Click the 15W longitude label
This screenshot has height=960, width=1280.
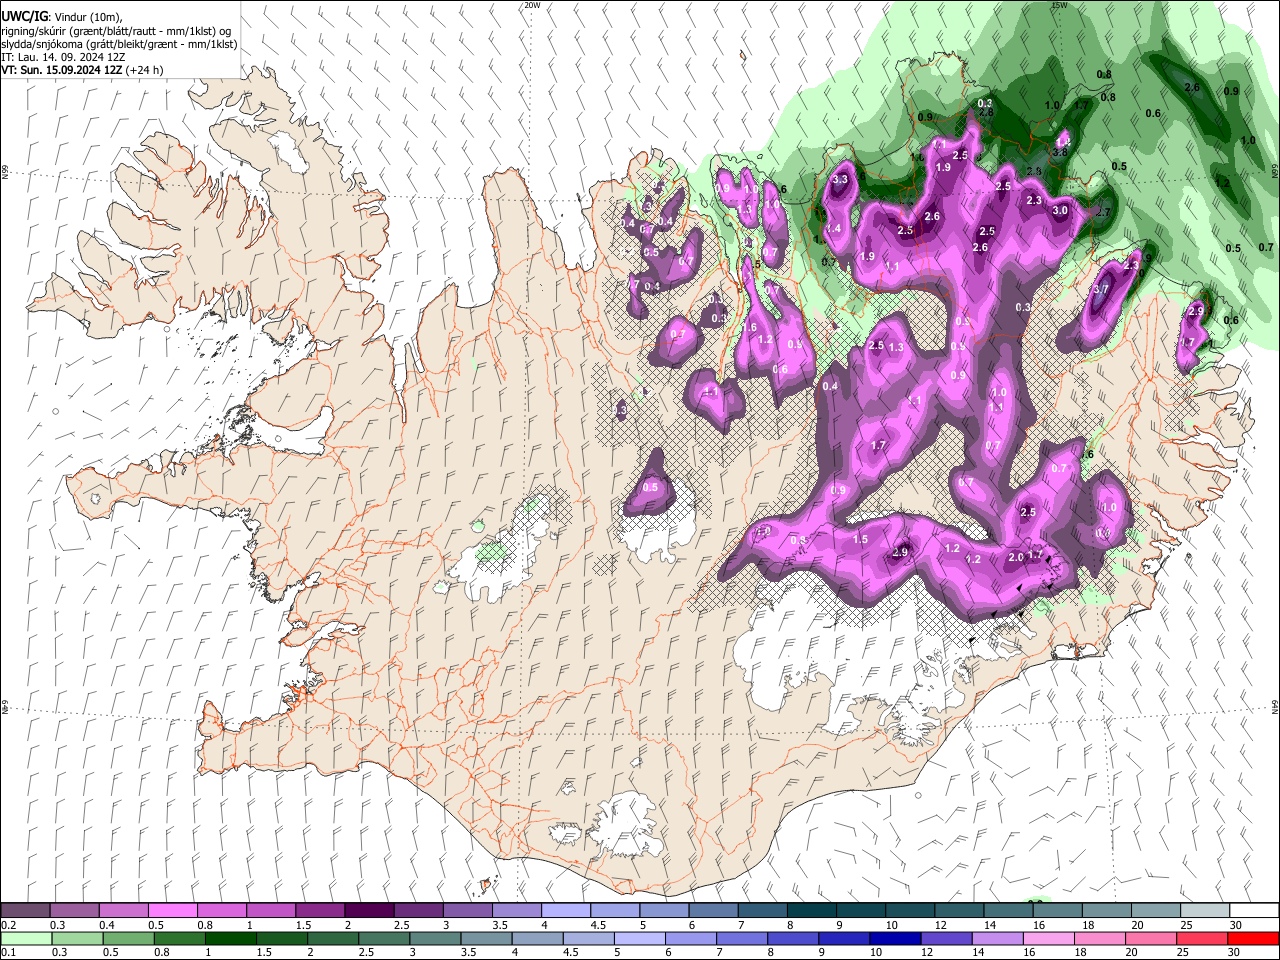tap(1059, 5)
